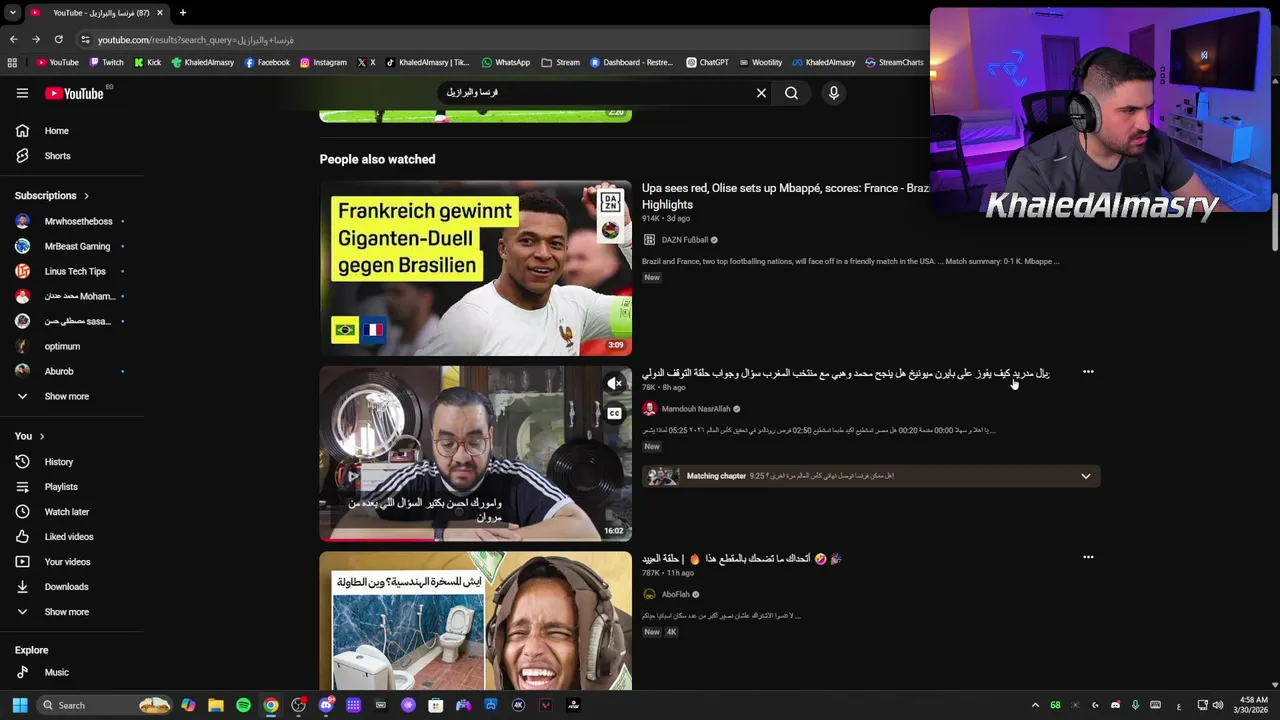Unmute the Mamdouh NasrAllah preview video

point(615,383)
